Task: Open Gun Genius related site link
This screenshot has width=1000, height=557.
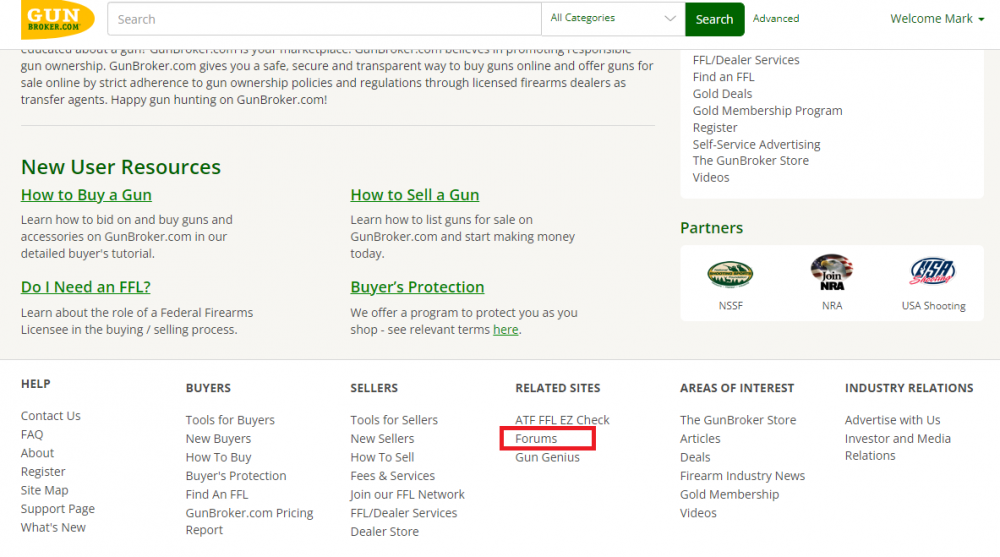Action: (x=547, y=457)
